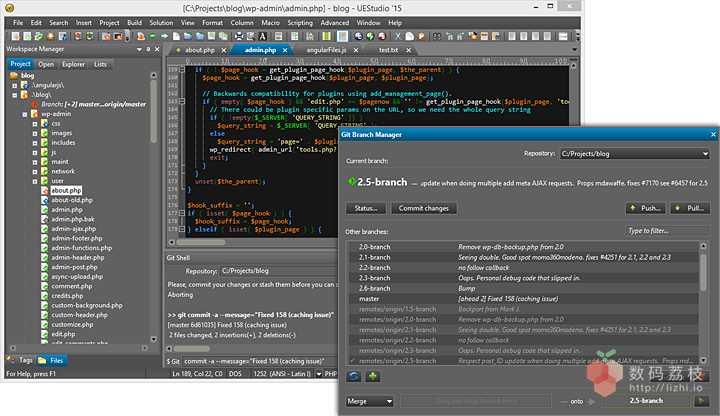Toggle code fold marker at line 163
The width and height of the screenshot is (720, 416).
pyautogui.click(x=182, y=101)
